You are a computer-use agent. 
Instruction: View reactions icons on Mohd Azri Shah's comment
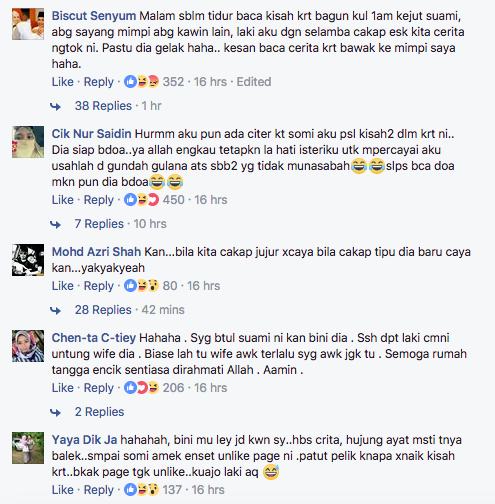pyautogui.click(x=142, y=286)
